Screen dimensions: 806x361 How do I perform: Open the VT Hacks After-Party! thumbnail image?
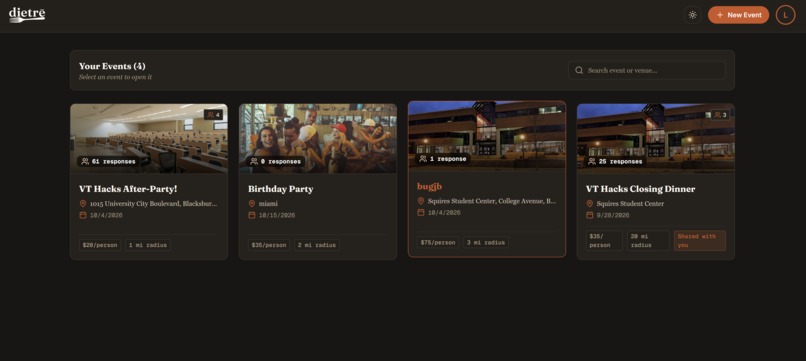pyautogui.click(x=149, y=138)
